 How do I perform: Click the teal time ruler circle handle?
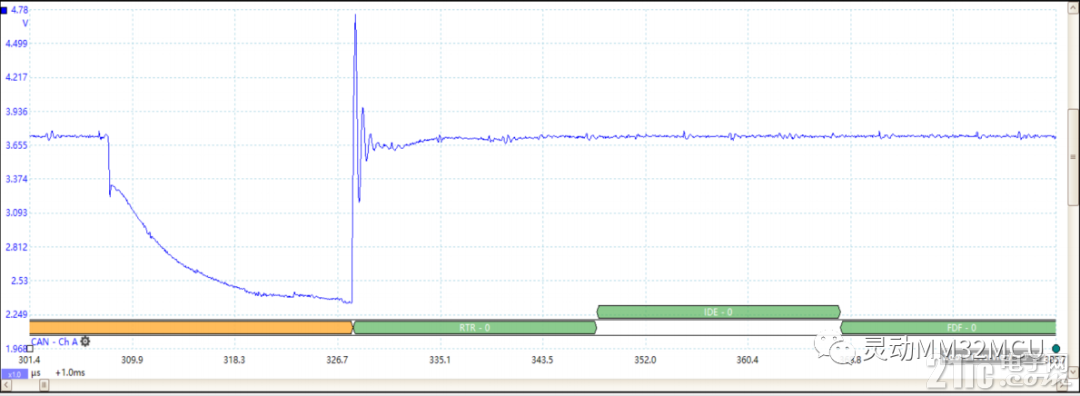(x=1056, y=348)
